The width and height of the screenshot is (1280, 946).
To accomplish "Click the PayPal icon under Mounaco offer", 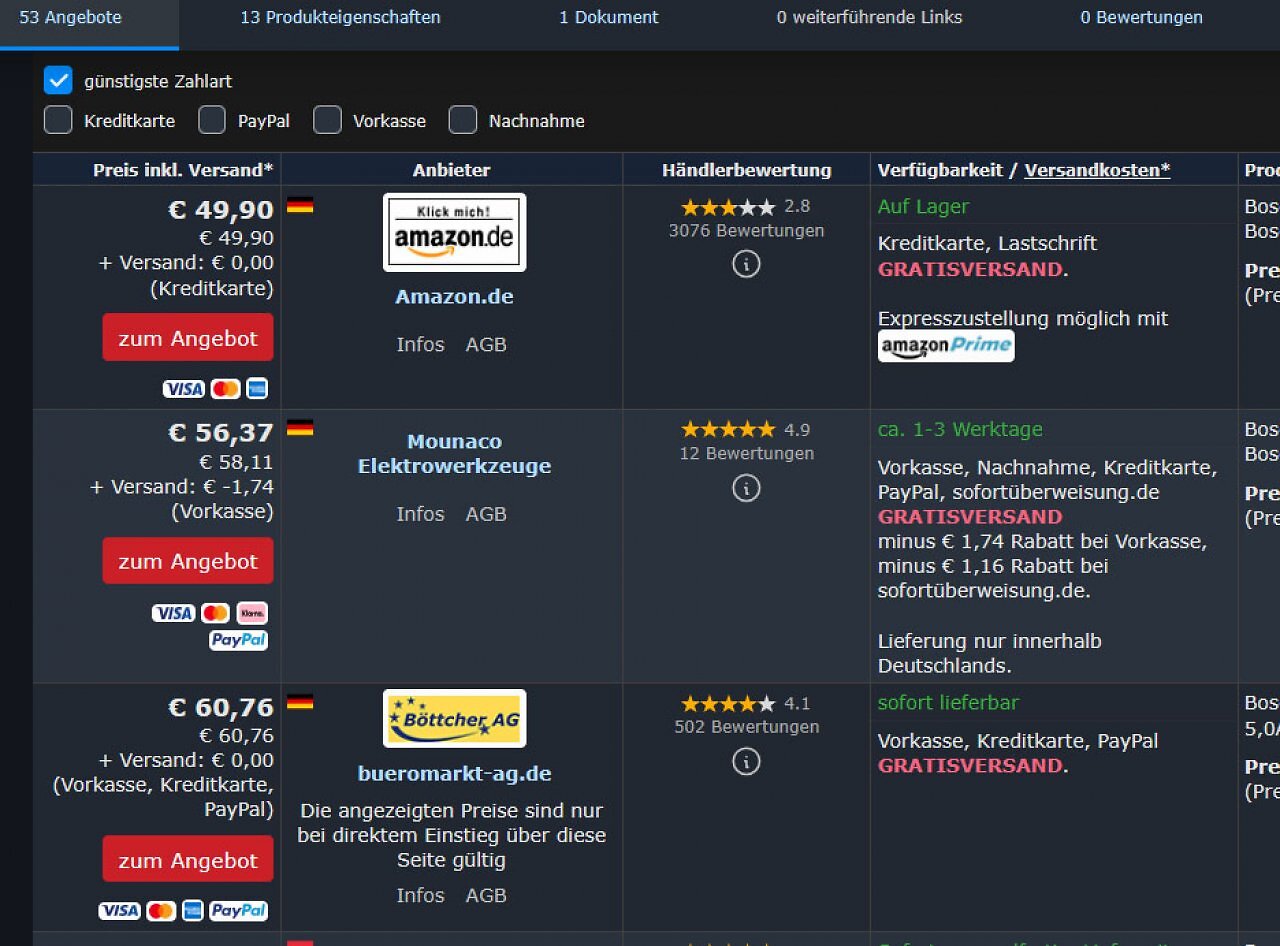I will tap(239, 640).
